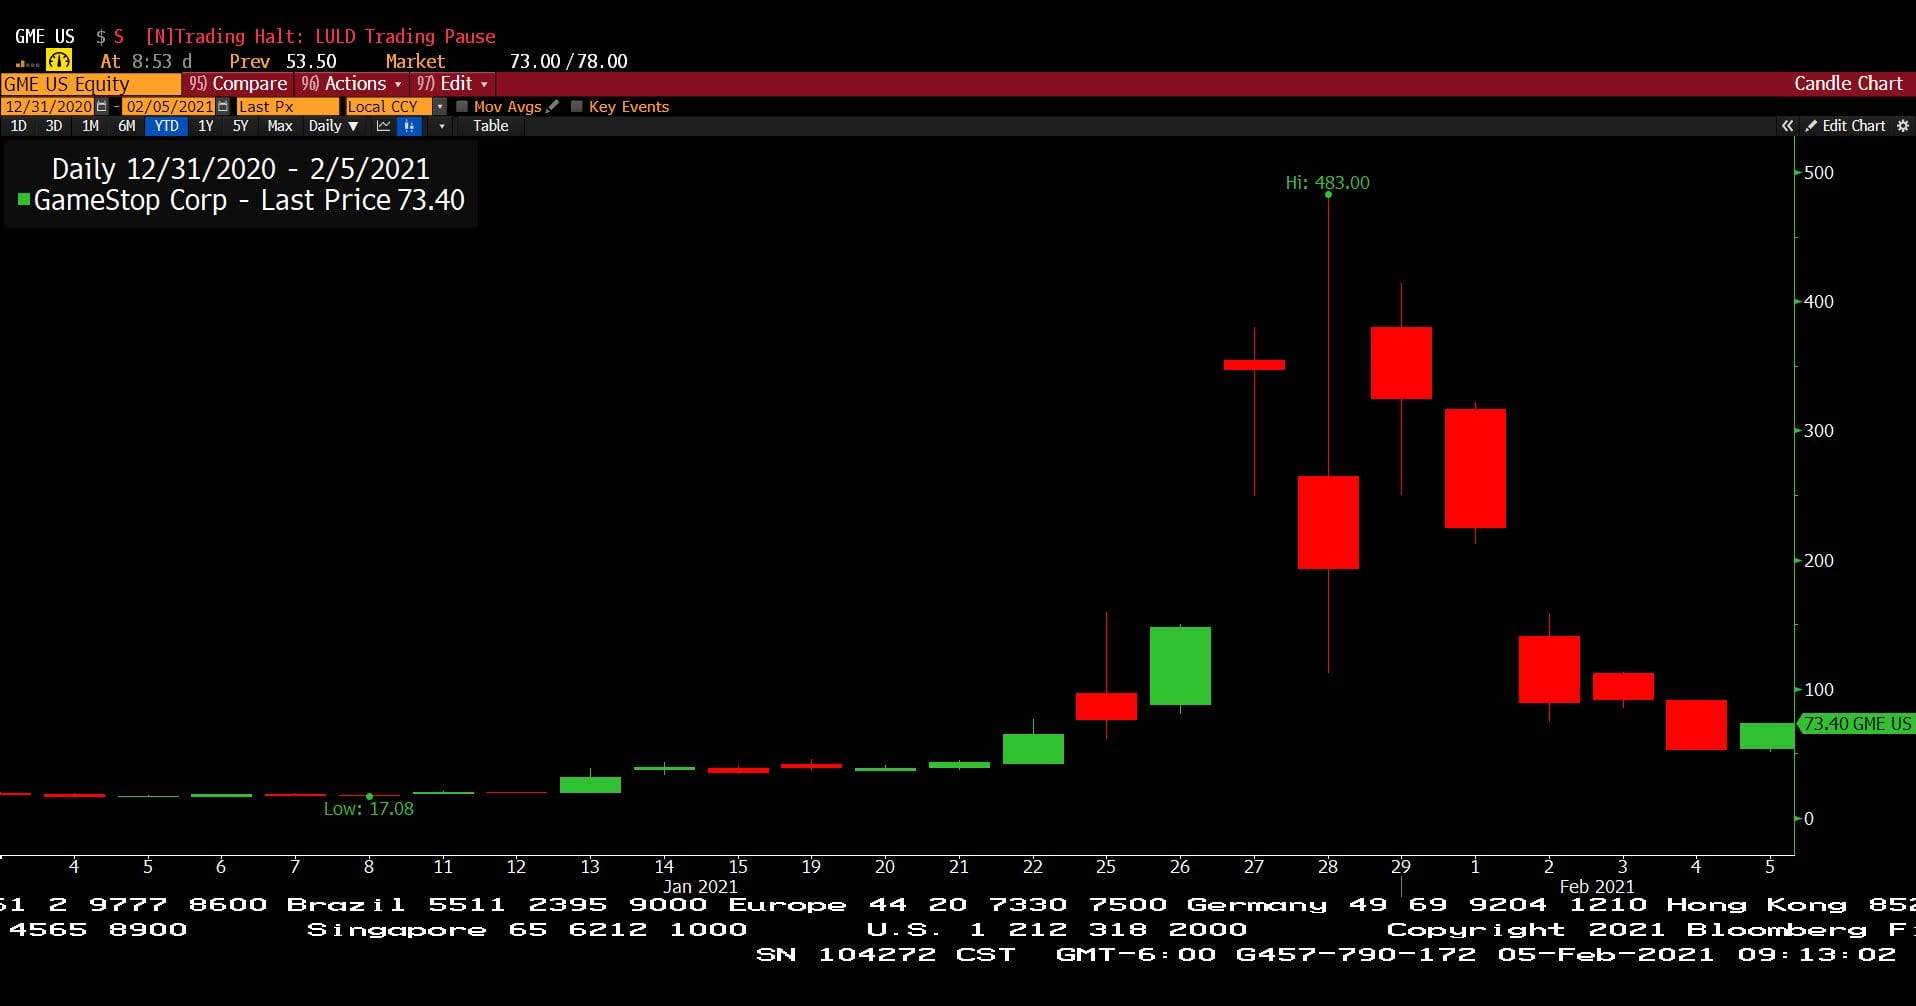1916x1006 pixels.
Task: Click the yellow gauge icon beside the signal bars
Action: tap(59, 61)
